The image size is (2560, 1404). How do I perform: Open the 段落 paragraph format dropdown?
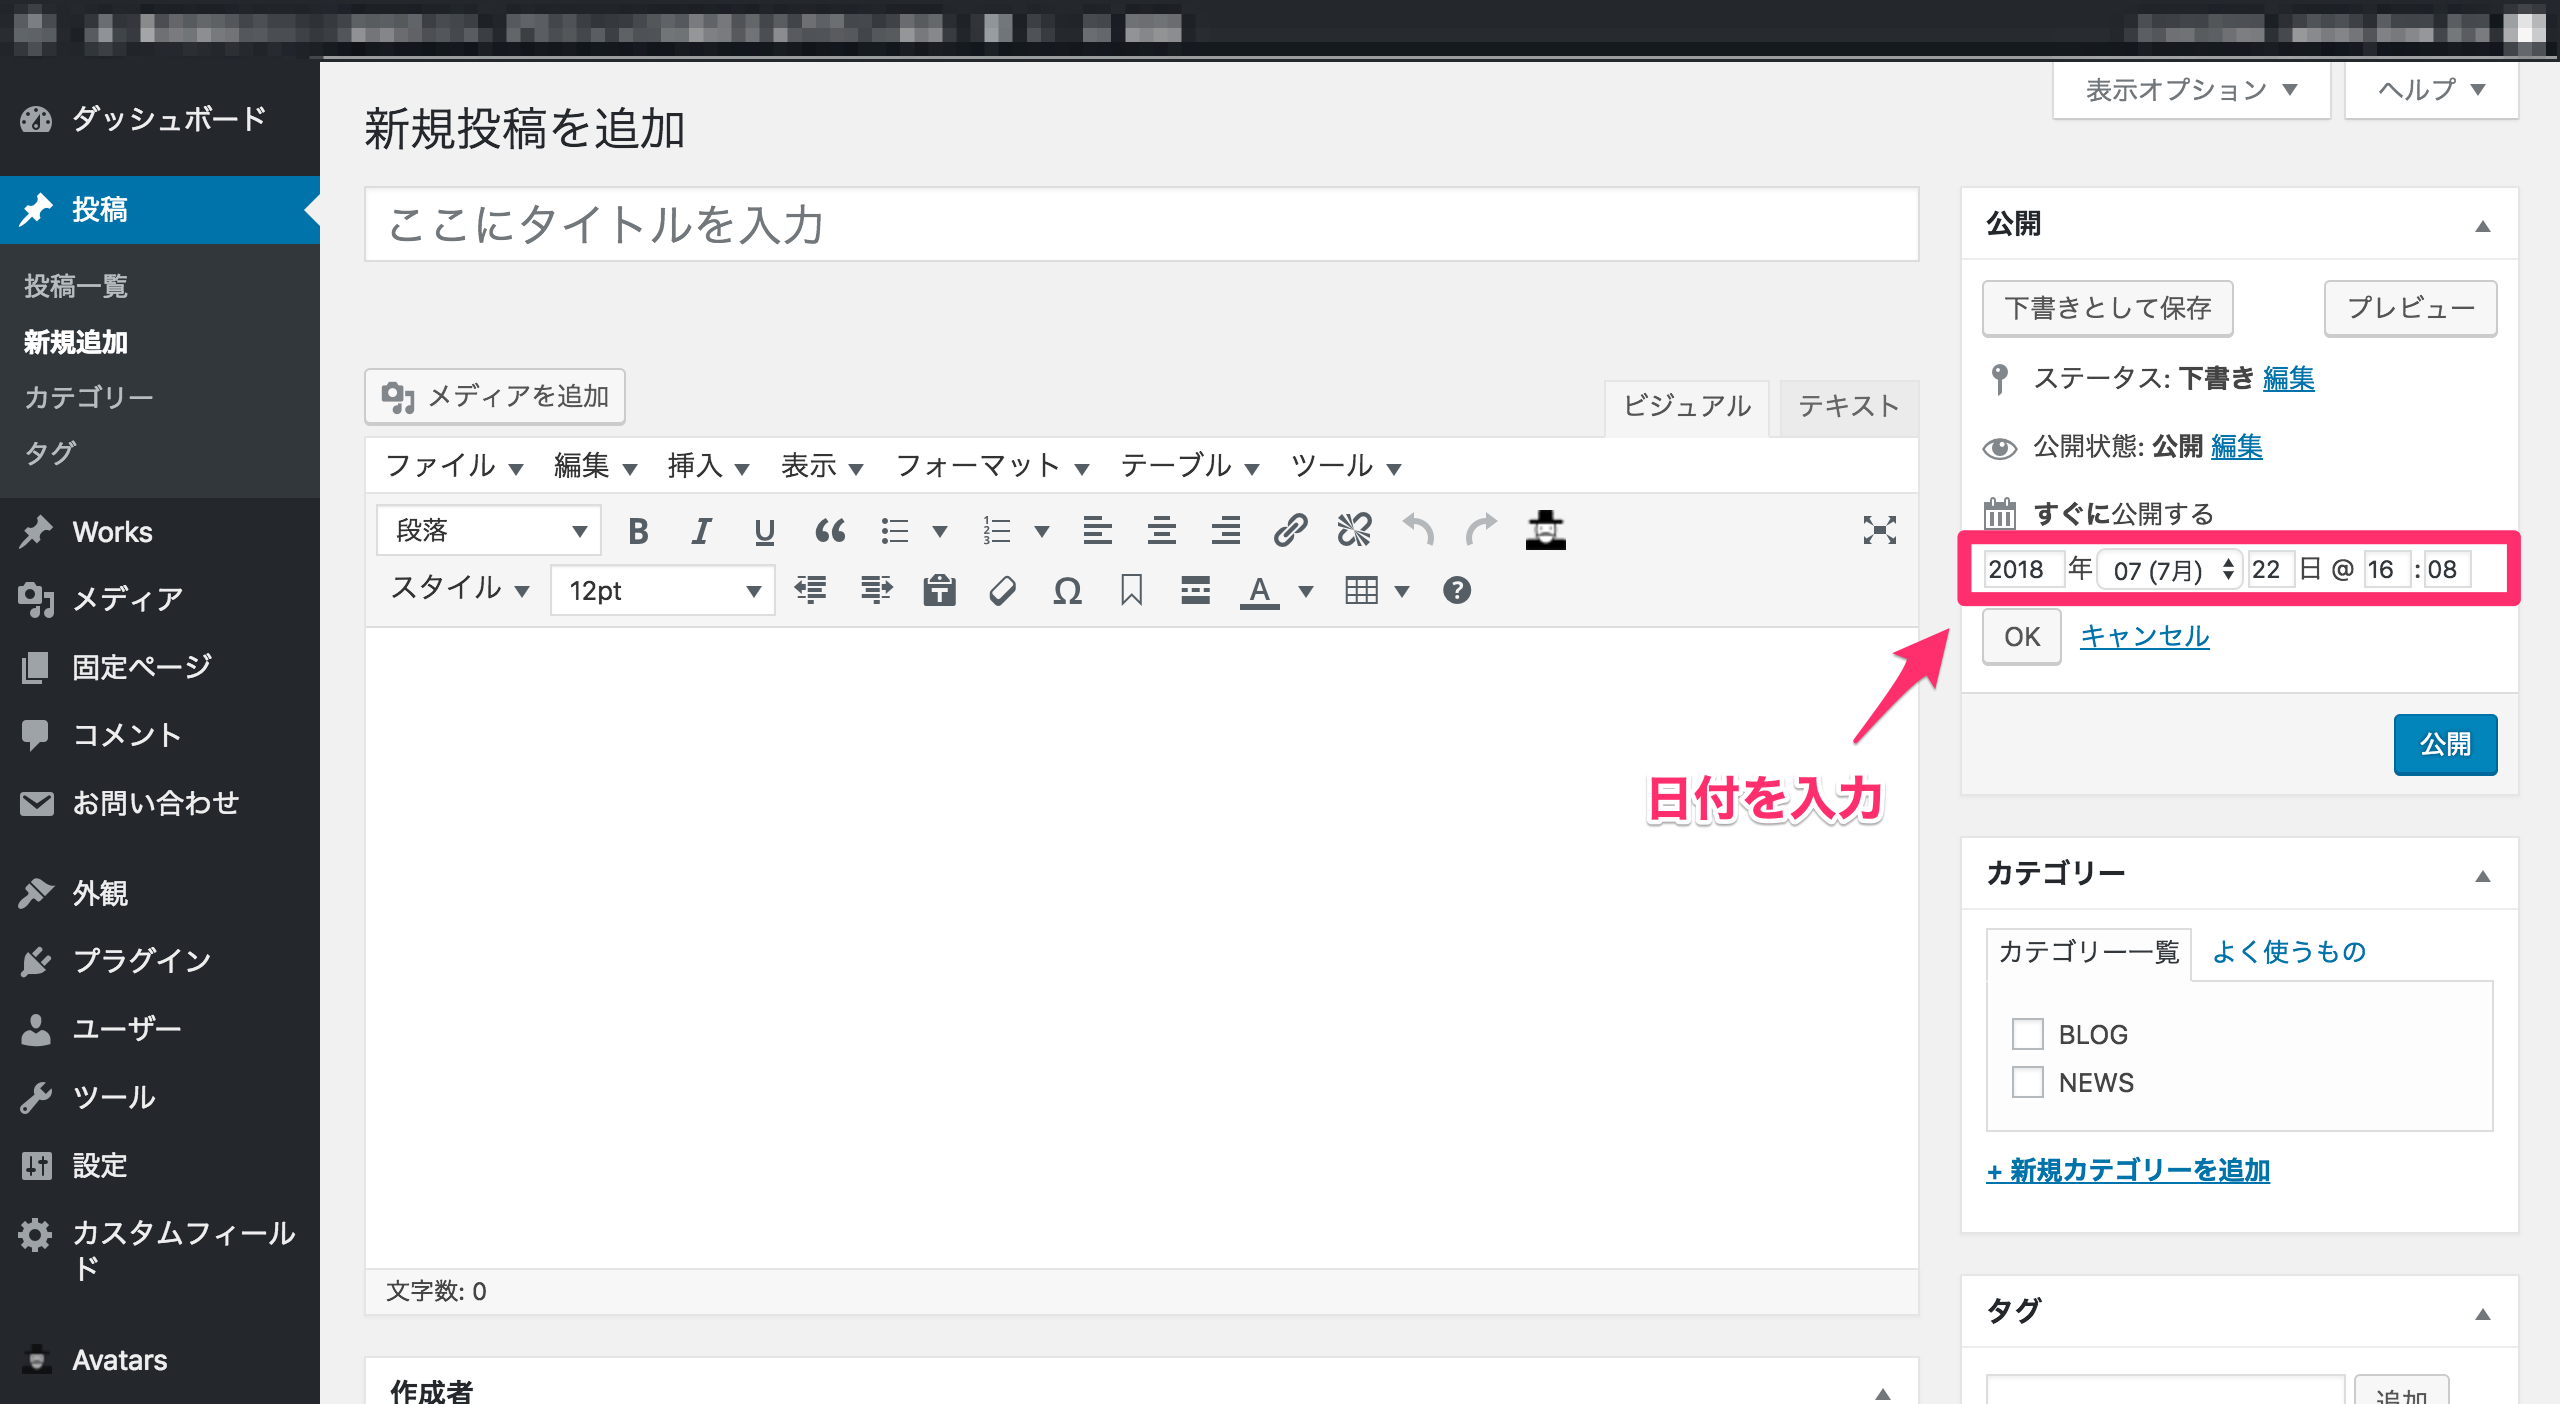click(x=489, y=531)
